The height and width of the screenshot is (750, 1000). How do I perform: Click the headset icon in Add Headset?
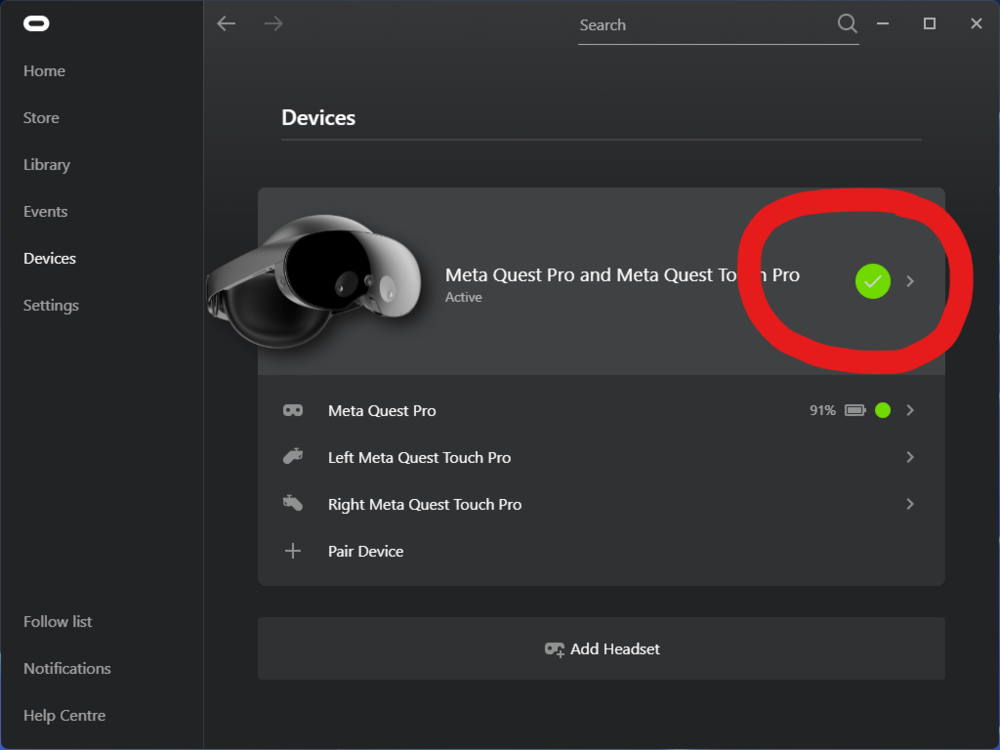(x=554, y=649)
